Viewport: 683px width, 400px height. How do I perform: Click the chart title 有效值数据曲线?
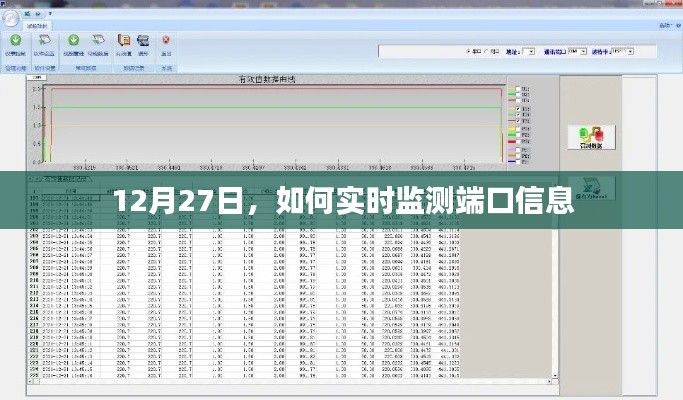coord(267,80)
